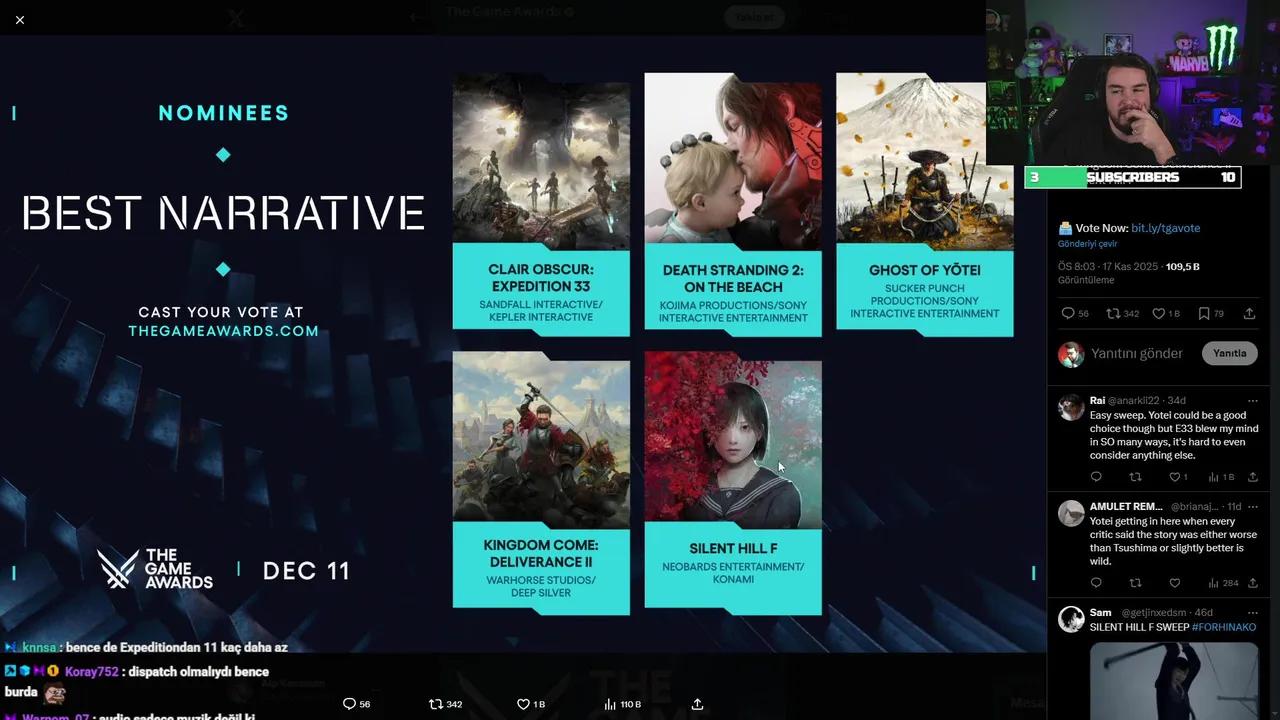This screenshot has width=1280, height=720.
Task: Open Sam's profile avatar
Action: pos(1071,619)
